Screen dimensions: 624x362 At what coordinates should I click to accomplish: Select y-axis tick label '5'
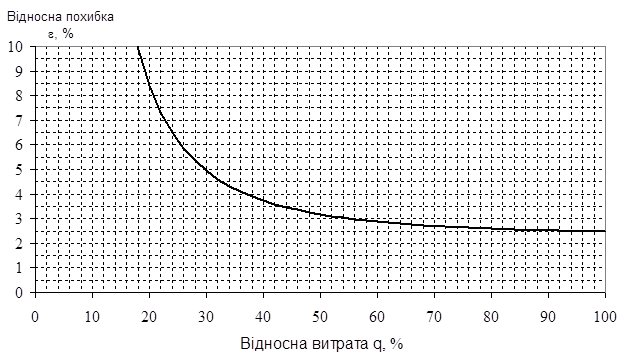coord(19,170)
